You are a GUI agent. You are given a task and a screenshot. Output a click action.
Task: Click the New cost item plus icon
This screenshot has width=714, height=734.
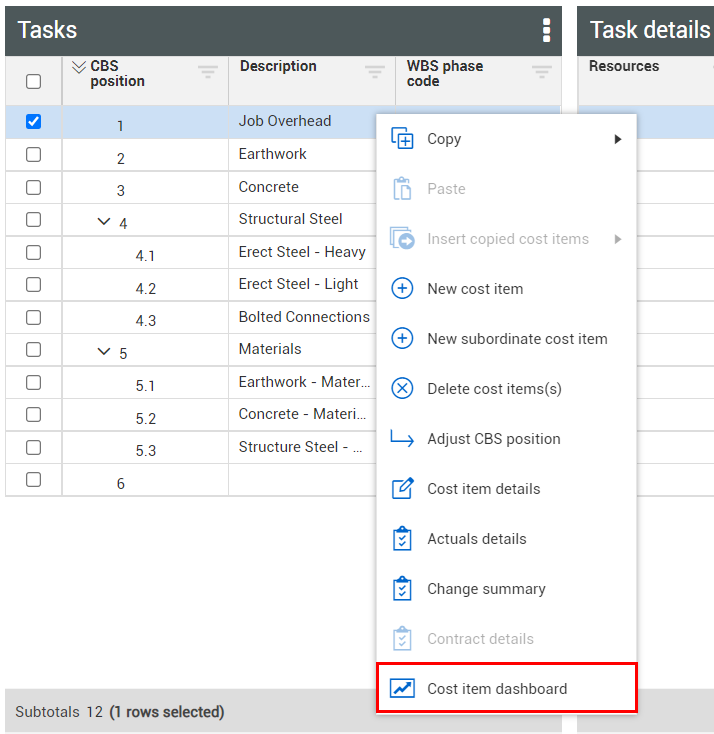402,289
